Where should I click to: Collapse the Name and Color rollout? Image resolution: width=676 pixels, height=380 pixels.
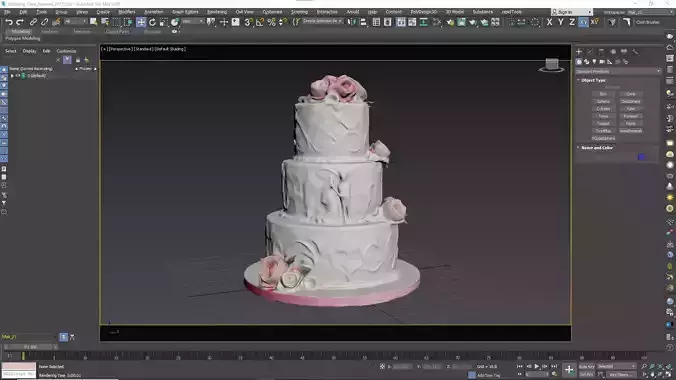click(x=597, y=148)
